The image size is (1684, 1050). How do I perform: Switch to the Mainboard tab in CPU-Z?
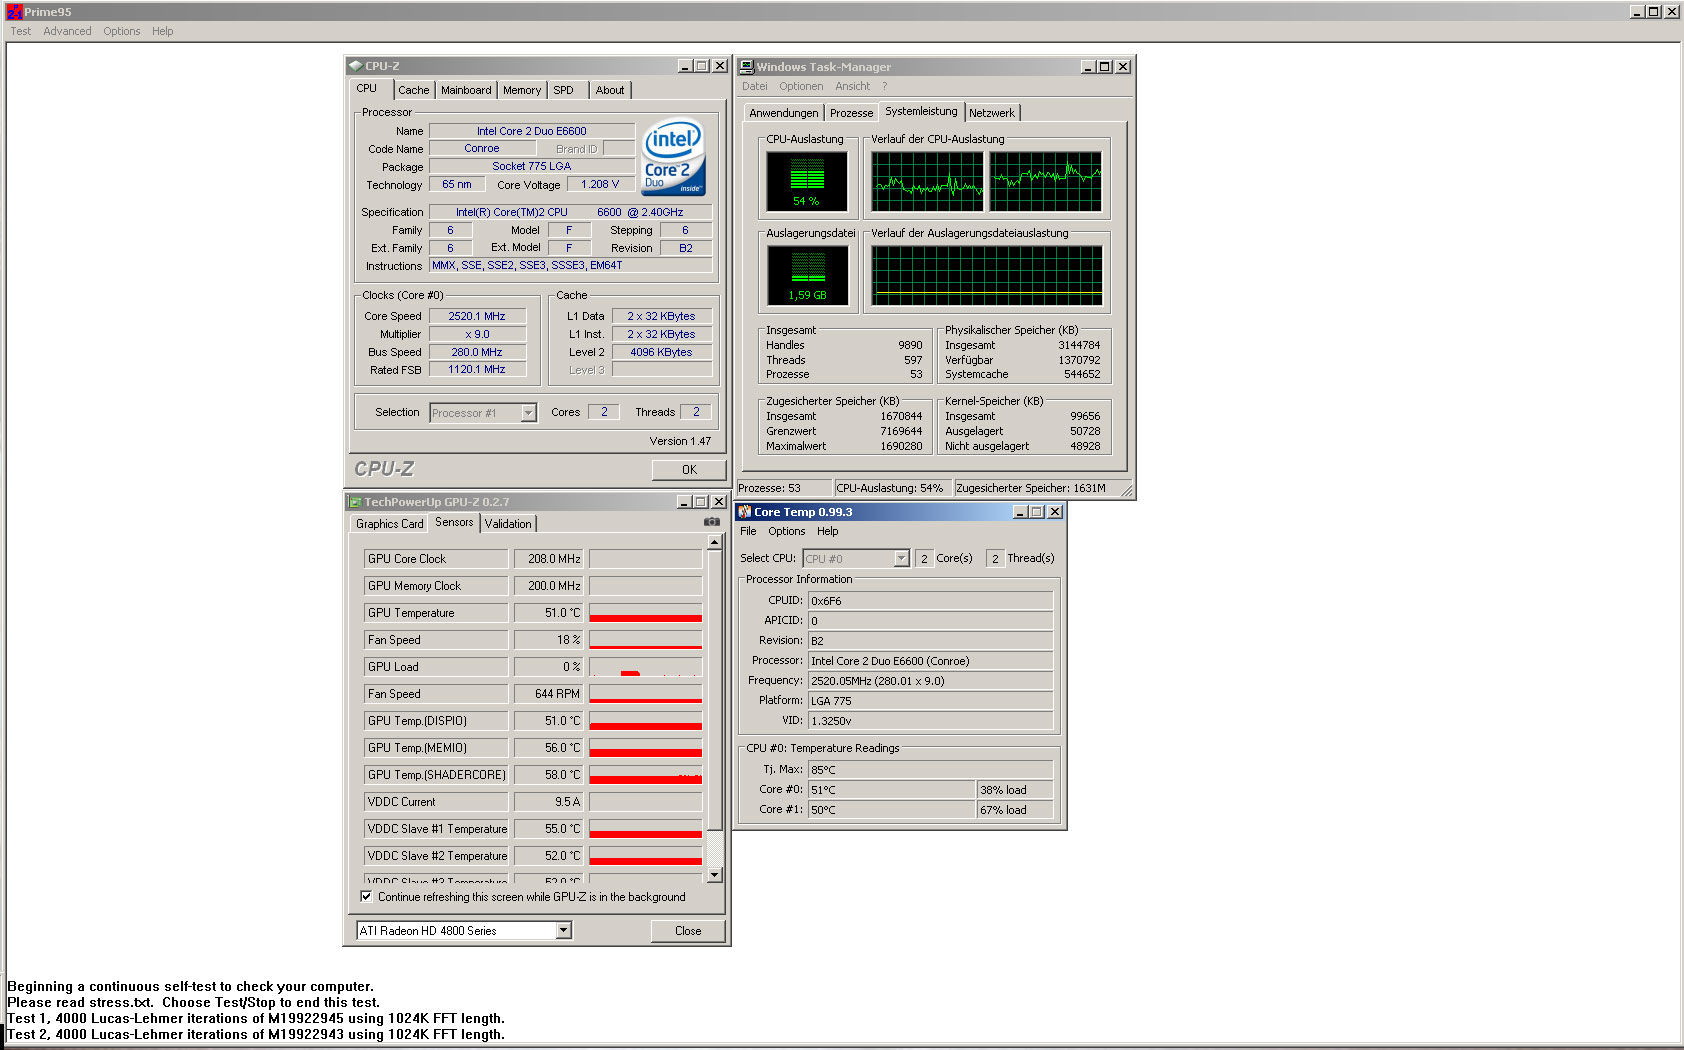[x=466, y=90]
